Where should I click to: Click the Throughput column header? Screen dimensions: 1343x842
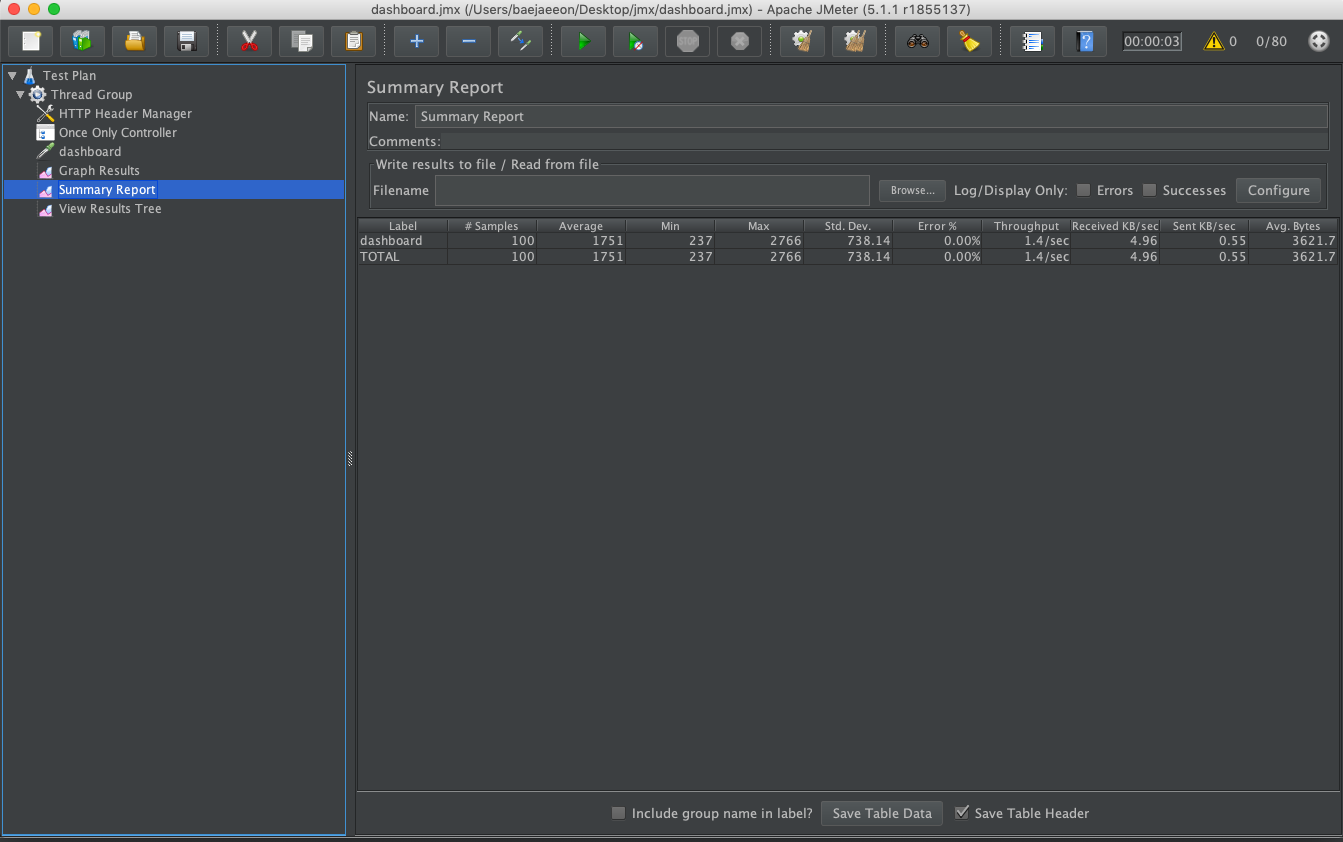point(1026,226)
